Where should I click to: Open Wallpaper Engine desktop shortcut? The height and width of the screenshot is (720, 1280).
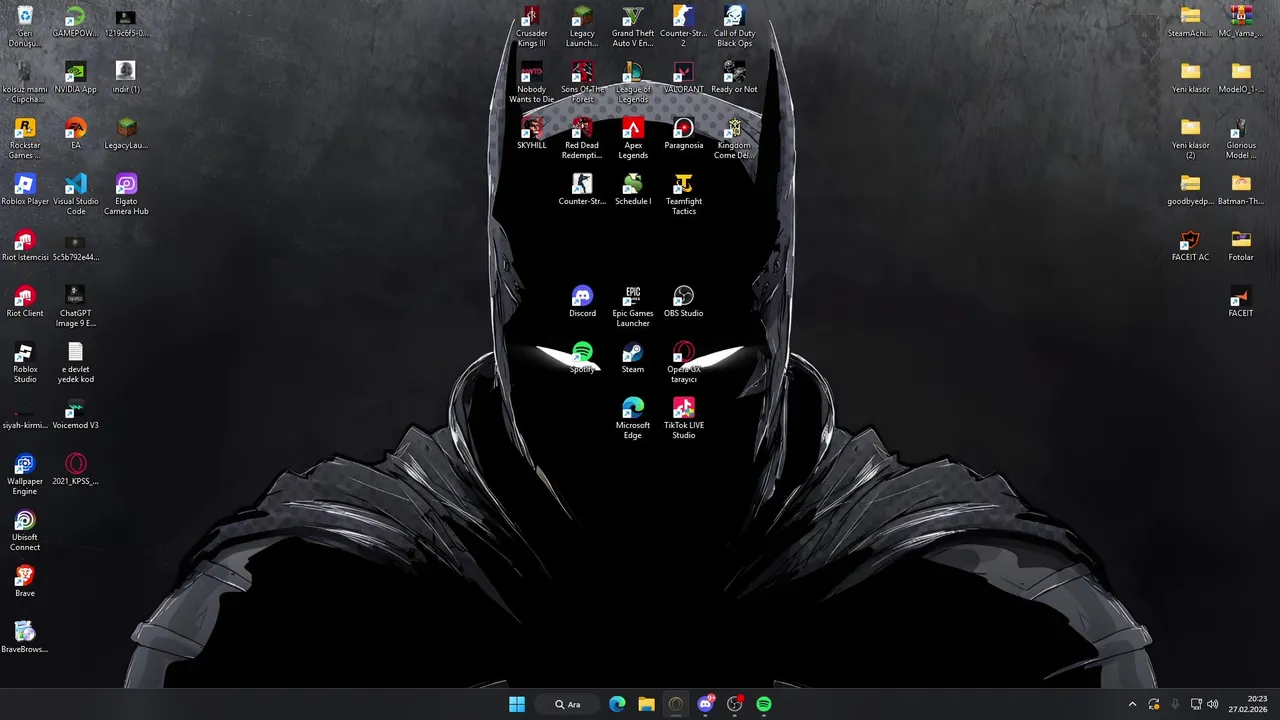coord(25,475)
